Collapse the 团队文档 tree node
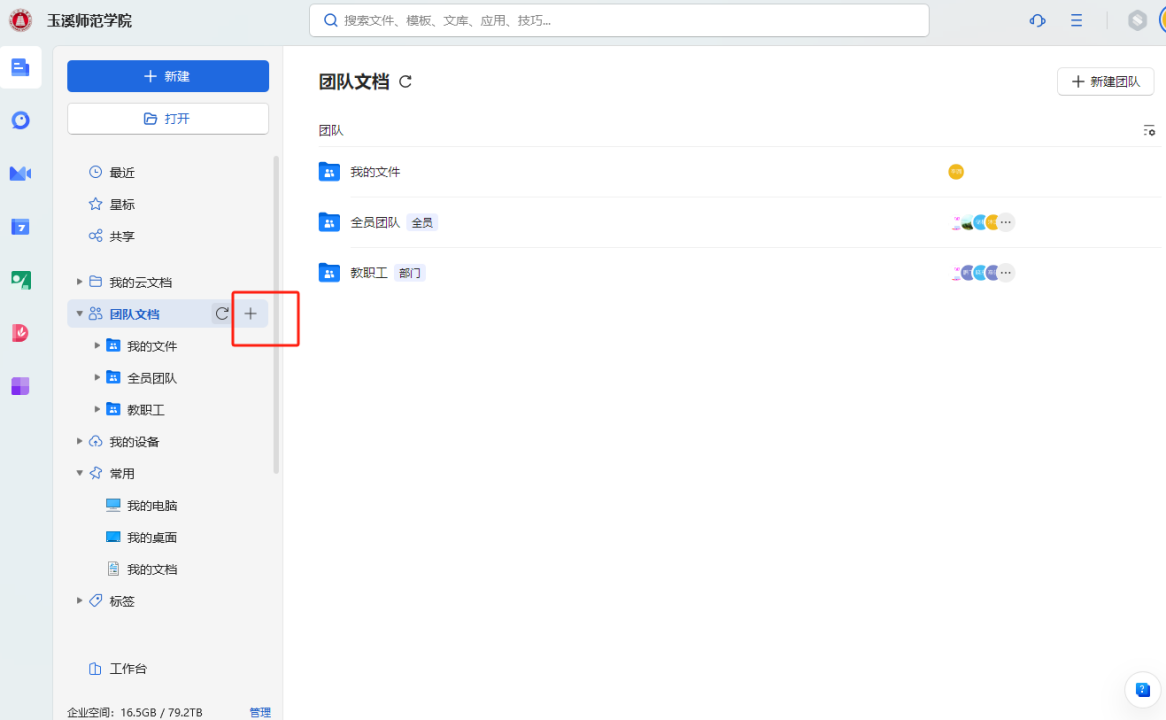This screenshot has height=720, width=1166. point(80,314)
